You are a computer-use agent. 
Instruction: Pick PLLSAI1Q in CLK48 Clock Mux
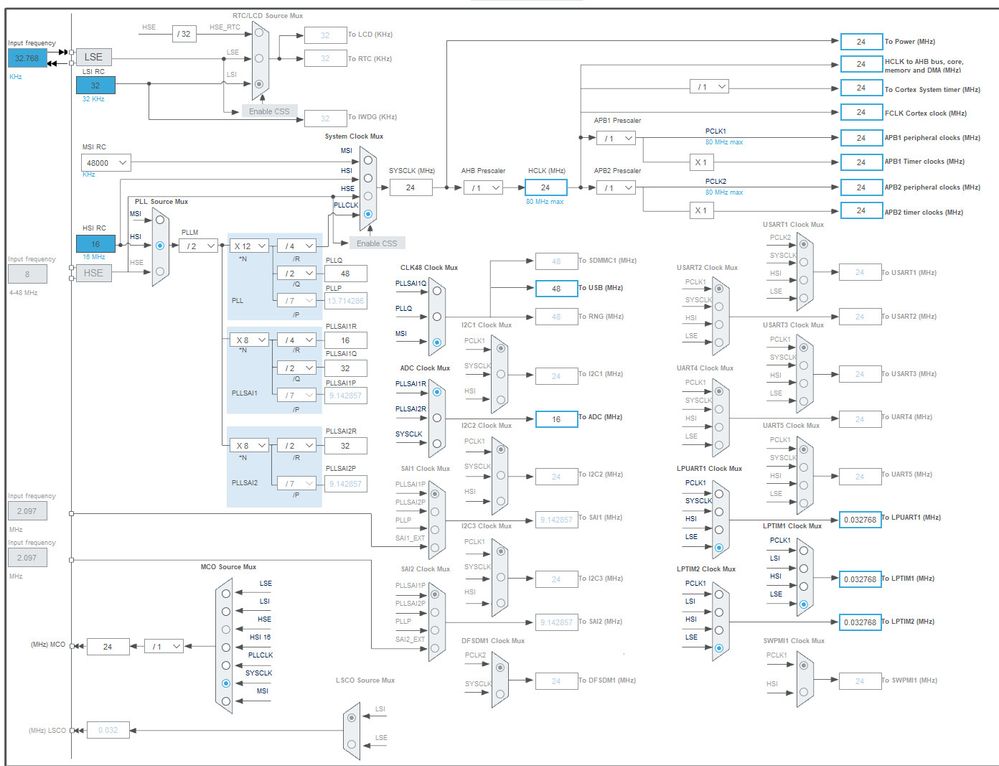pyautogui.click(x=437, y=291)
